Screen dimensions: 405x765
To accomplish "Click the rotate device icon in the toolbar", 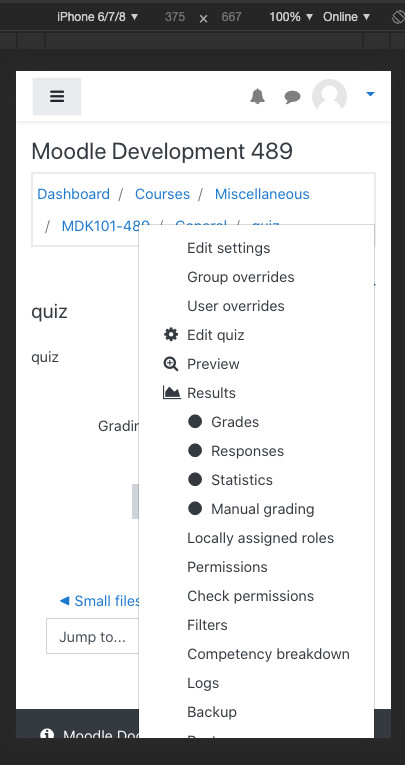I will point(398,17).
